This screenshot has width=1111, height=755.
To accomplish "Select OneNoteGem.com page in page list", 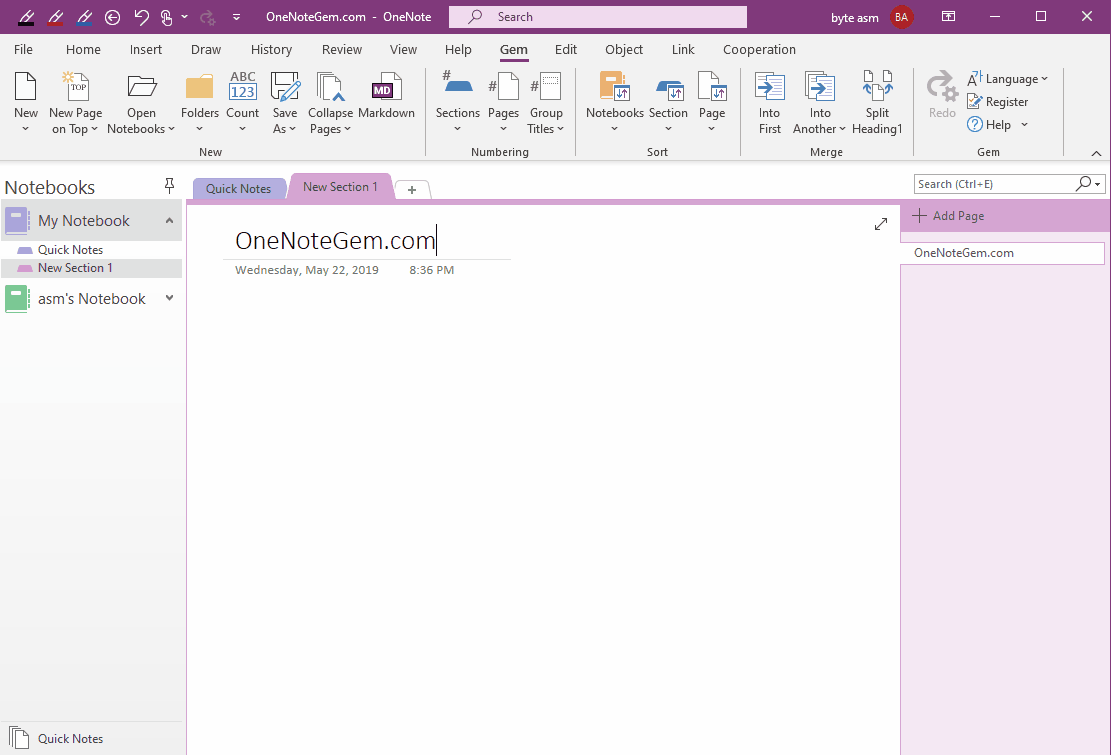I will [1002, 253].
